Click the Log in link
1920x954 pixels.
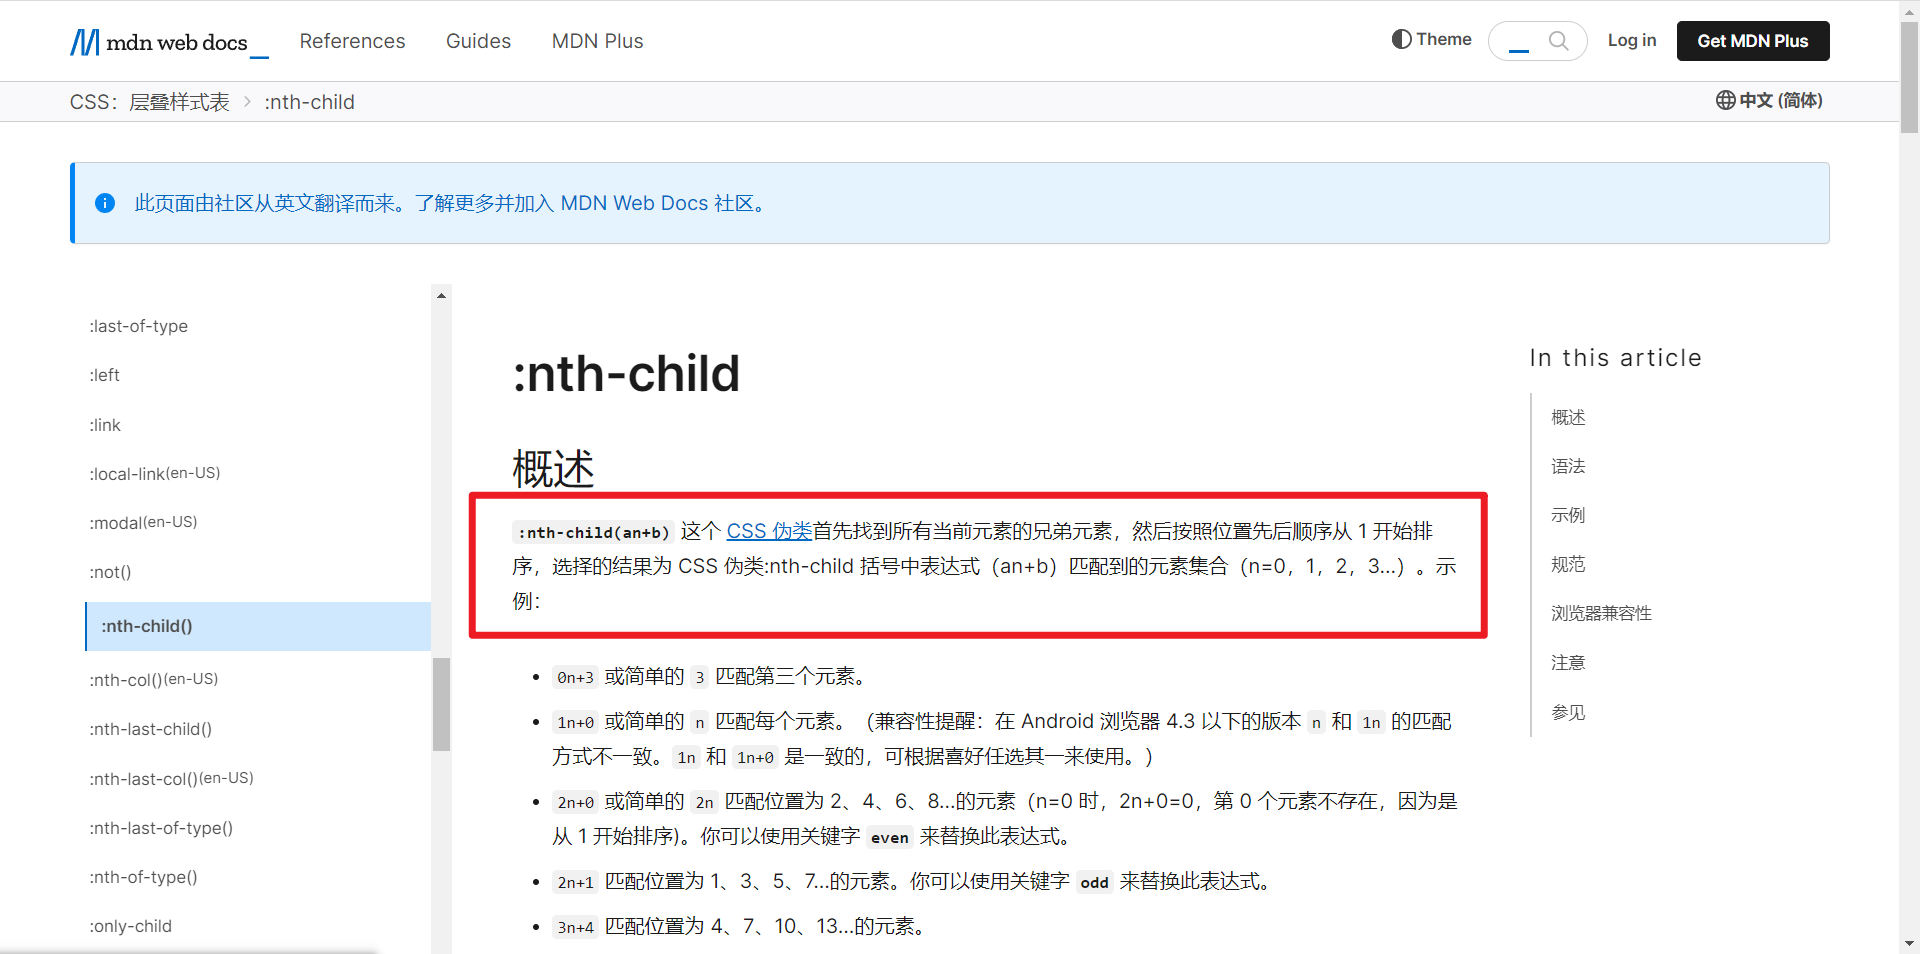(1632, 41)
